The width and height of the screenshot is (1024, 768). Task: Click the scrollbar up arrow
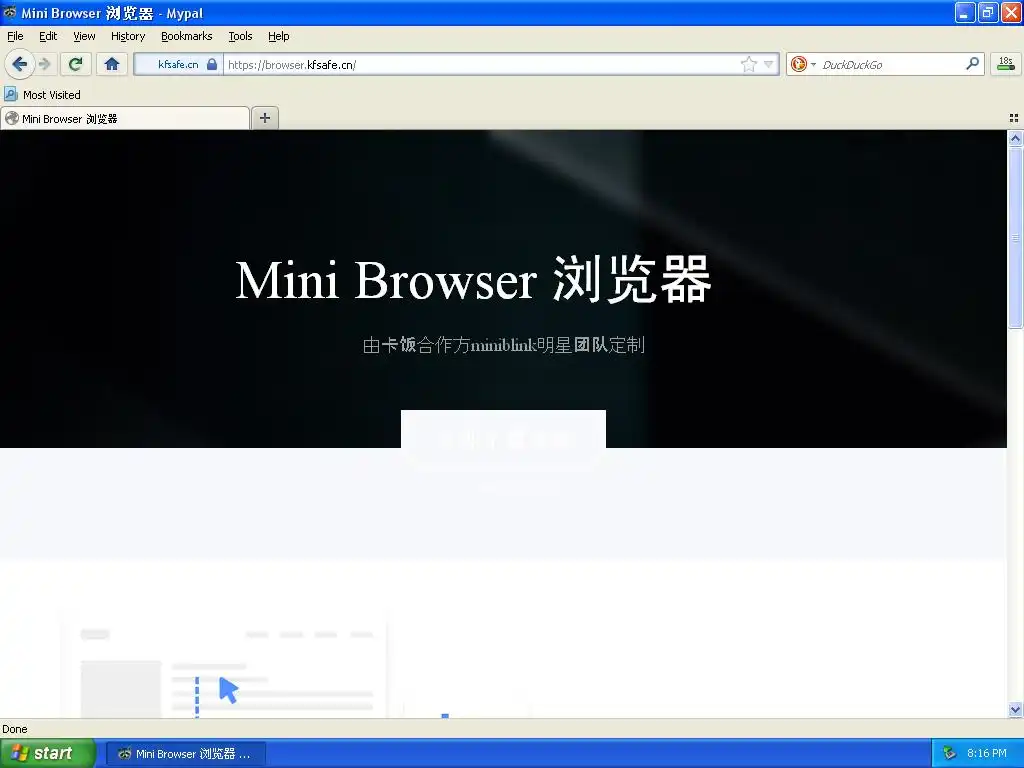[1015, 138]
